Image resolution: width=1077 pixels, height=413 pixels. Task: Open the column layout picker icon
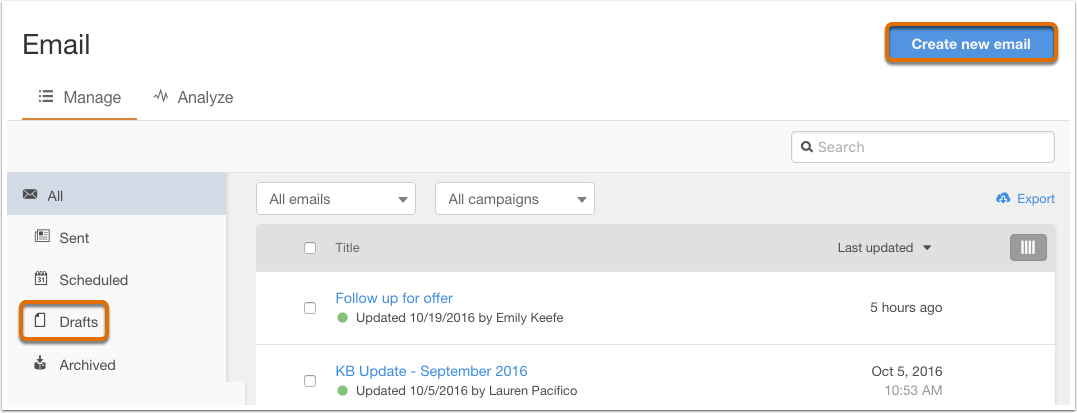(x=1028, y=247)
